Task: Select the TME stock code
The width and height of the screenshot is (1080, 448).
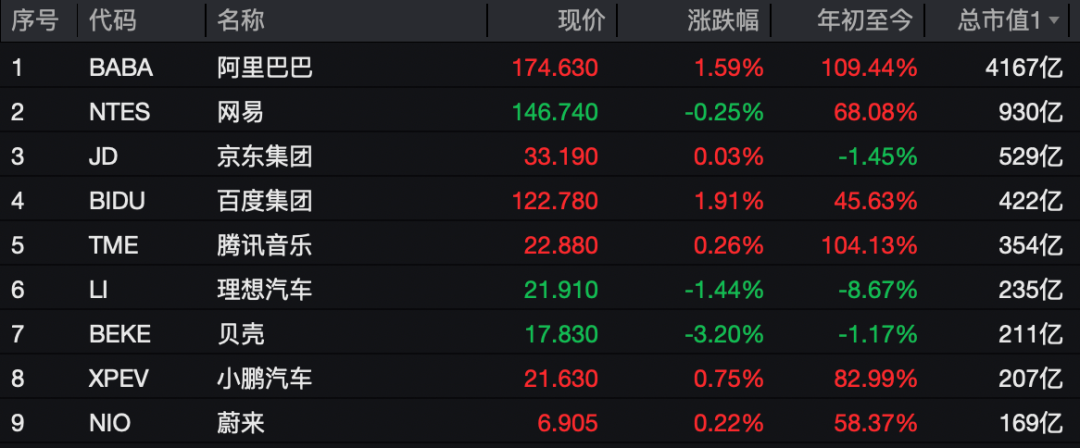Action: tap(114, 245)
